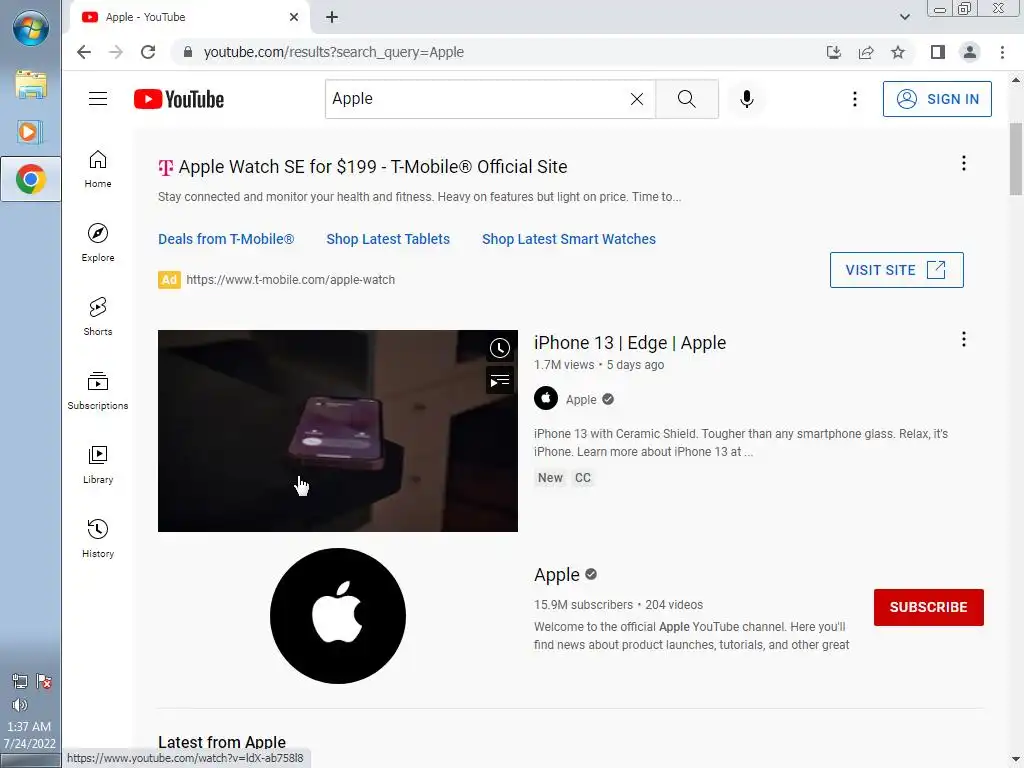This screenshot has width=1024, height=768.
Task: Click the large Apple logo channel avatar
Action: [x=338, y=616]
